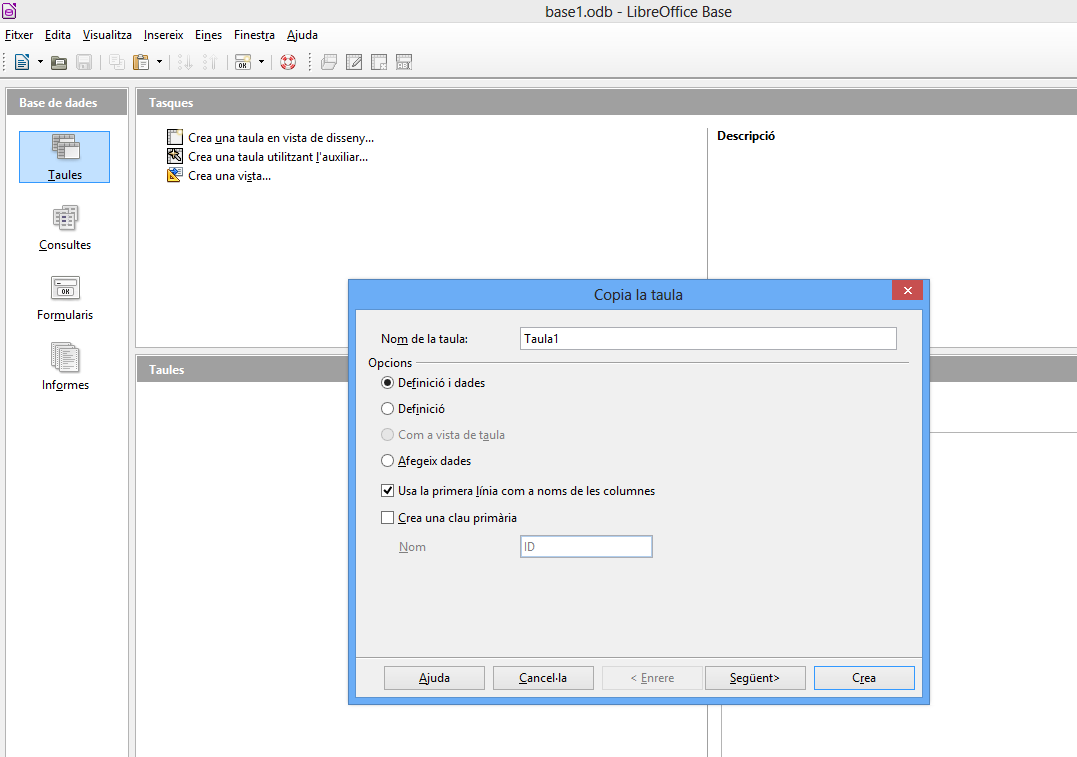Screen dimensions: 1077x757
Task: Switch to Informes section
Action: [65, 368]
